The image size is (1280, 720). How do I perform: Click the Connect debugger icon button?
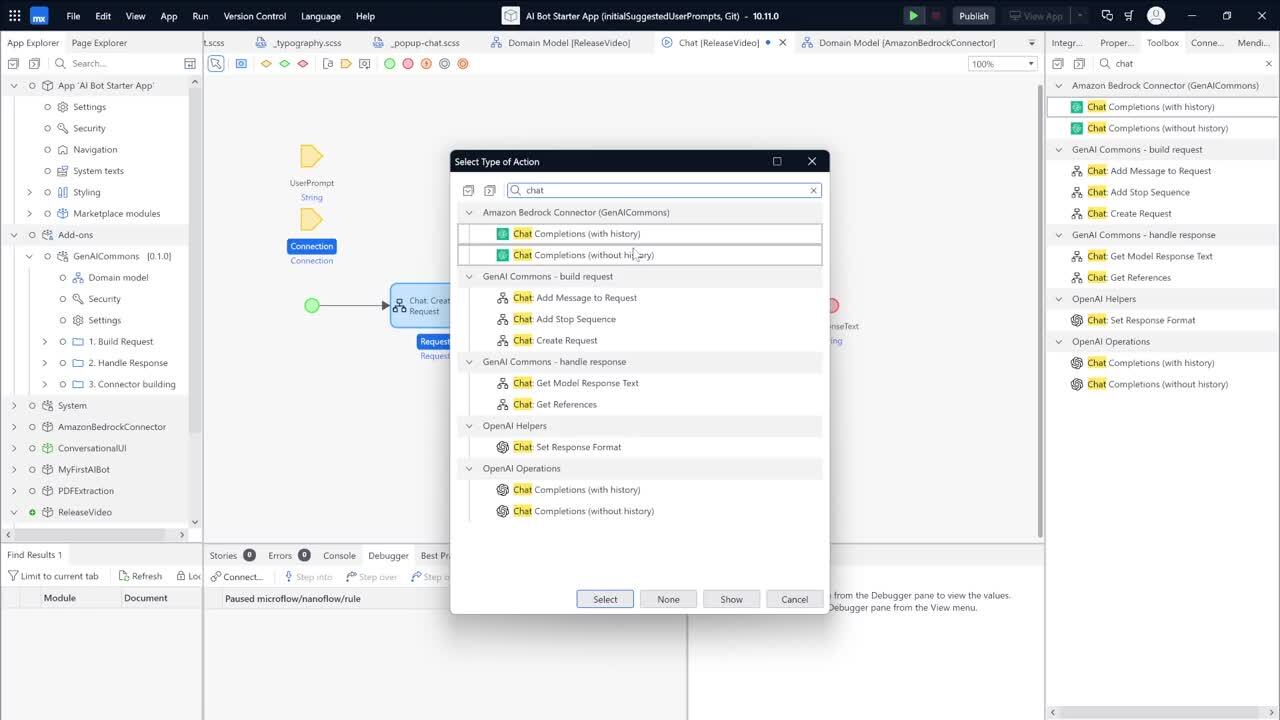(x=238, y=576)
